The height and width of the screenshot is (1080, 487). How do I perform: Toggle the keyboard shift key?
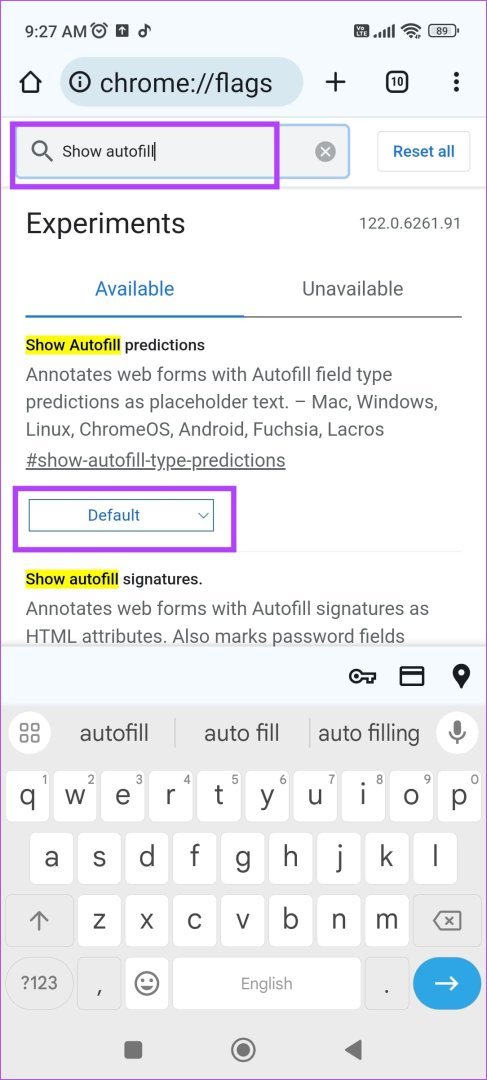[x=39, y=921]
